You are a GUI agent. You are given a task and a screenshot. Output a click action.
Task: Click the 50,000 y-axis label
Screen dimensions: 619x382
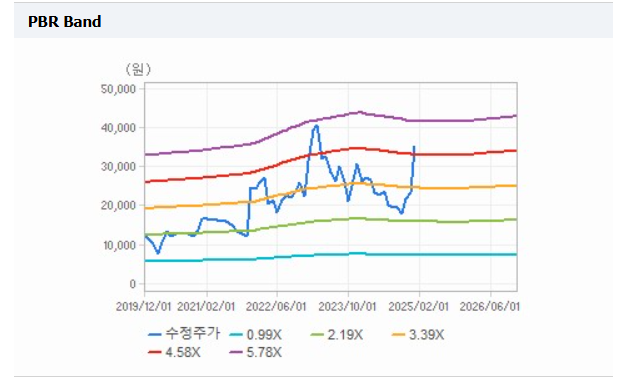pyautogui.click(x=118, y=89)
